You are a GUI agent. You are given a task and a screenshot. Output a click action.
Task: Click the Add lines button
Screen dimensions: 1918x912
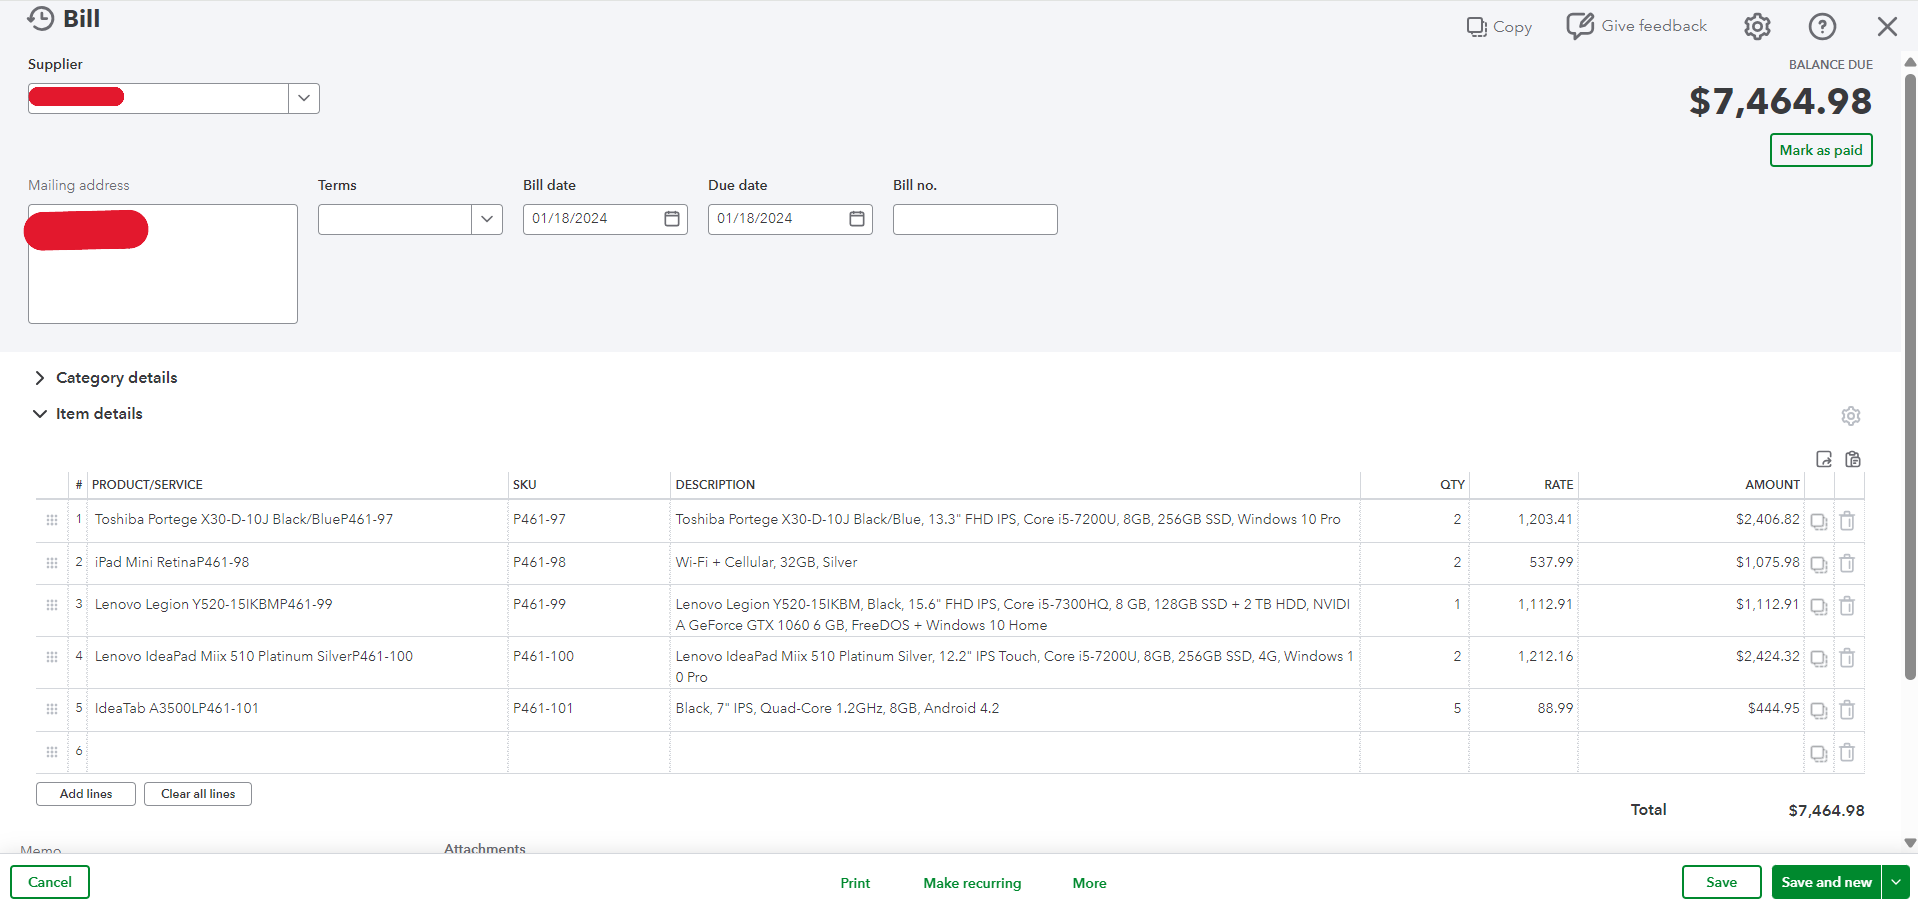(x=86, y=794)
